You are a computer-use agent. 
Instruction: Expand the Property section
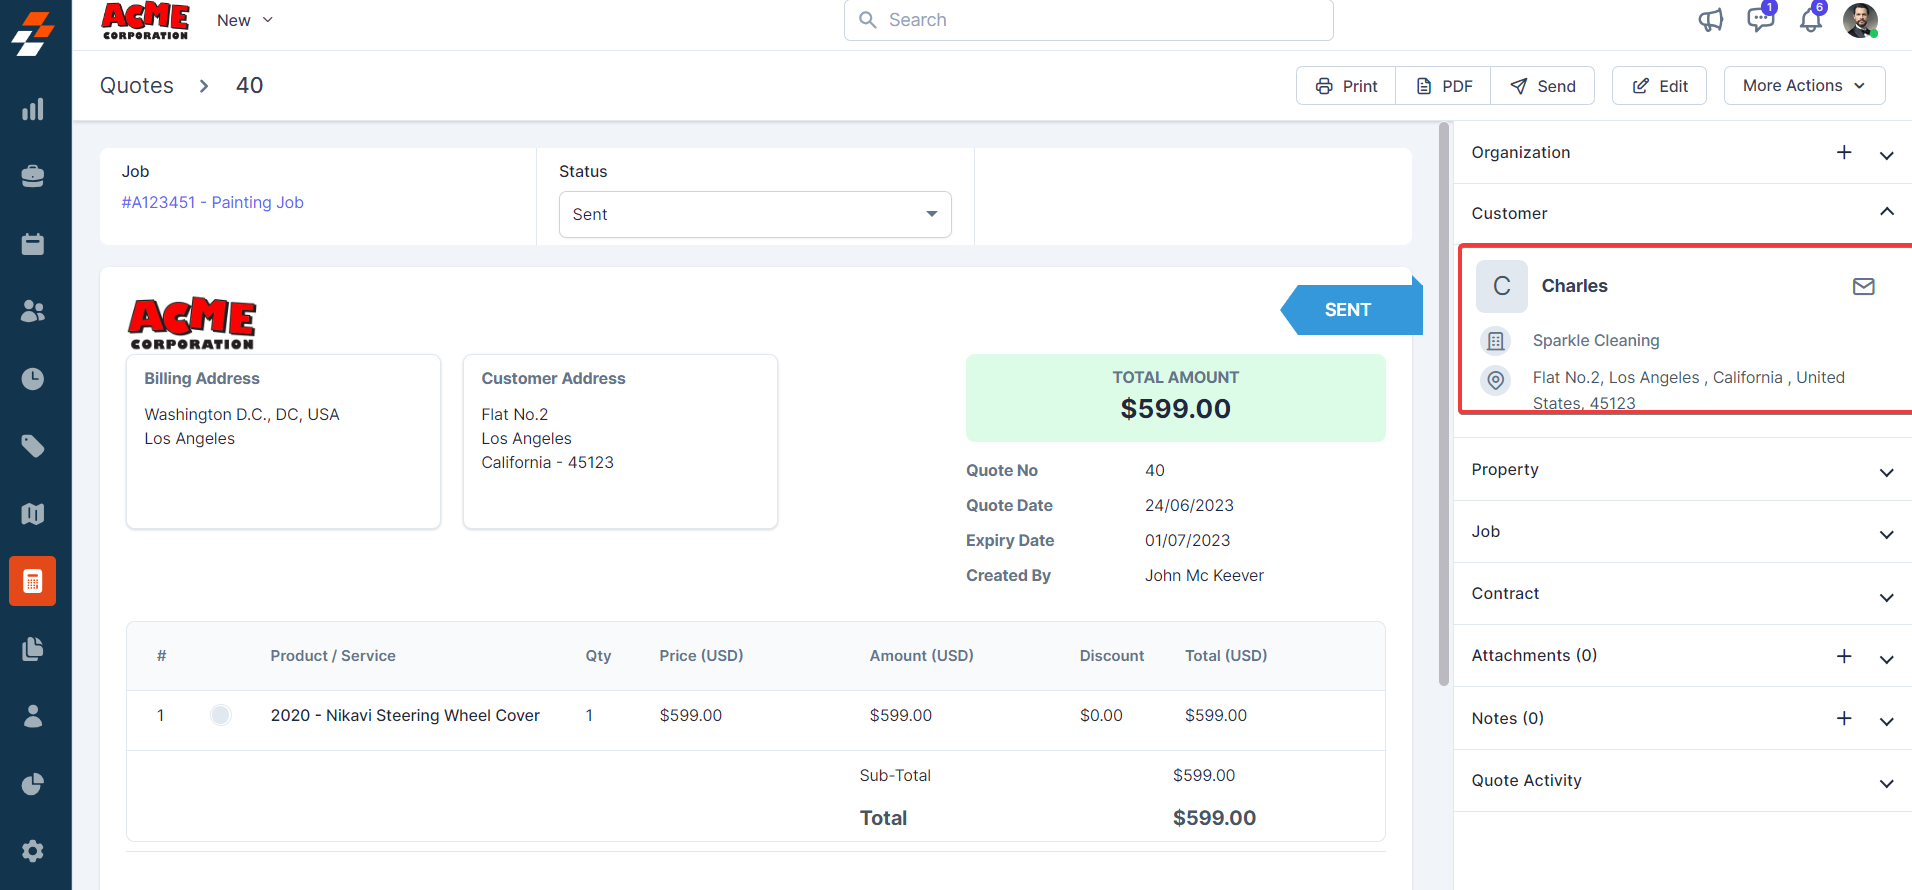pos(1886,471)
